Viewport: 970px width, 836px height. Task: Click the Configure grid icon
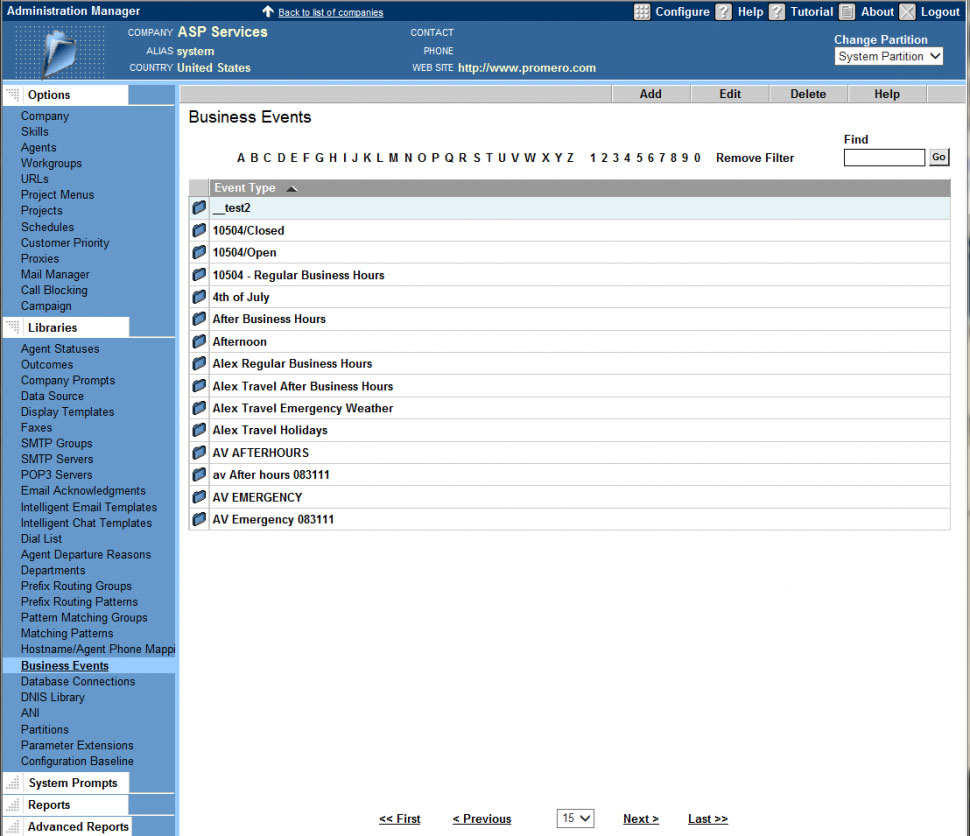pos(642,12)
